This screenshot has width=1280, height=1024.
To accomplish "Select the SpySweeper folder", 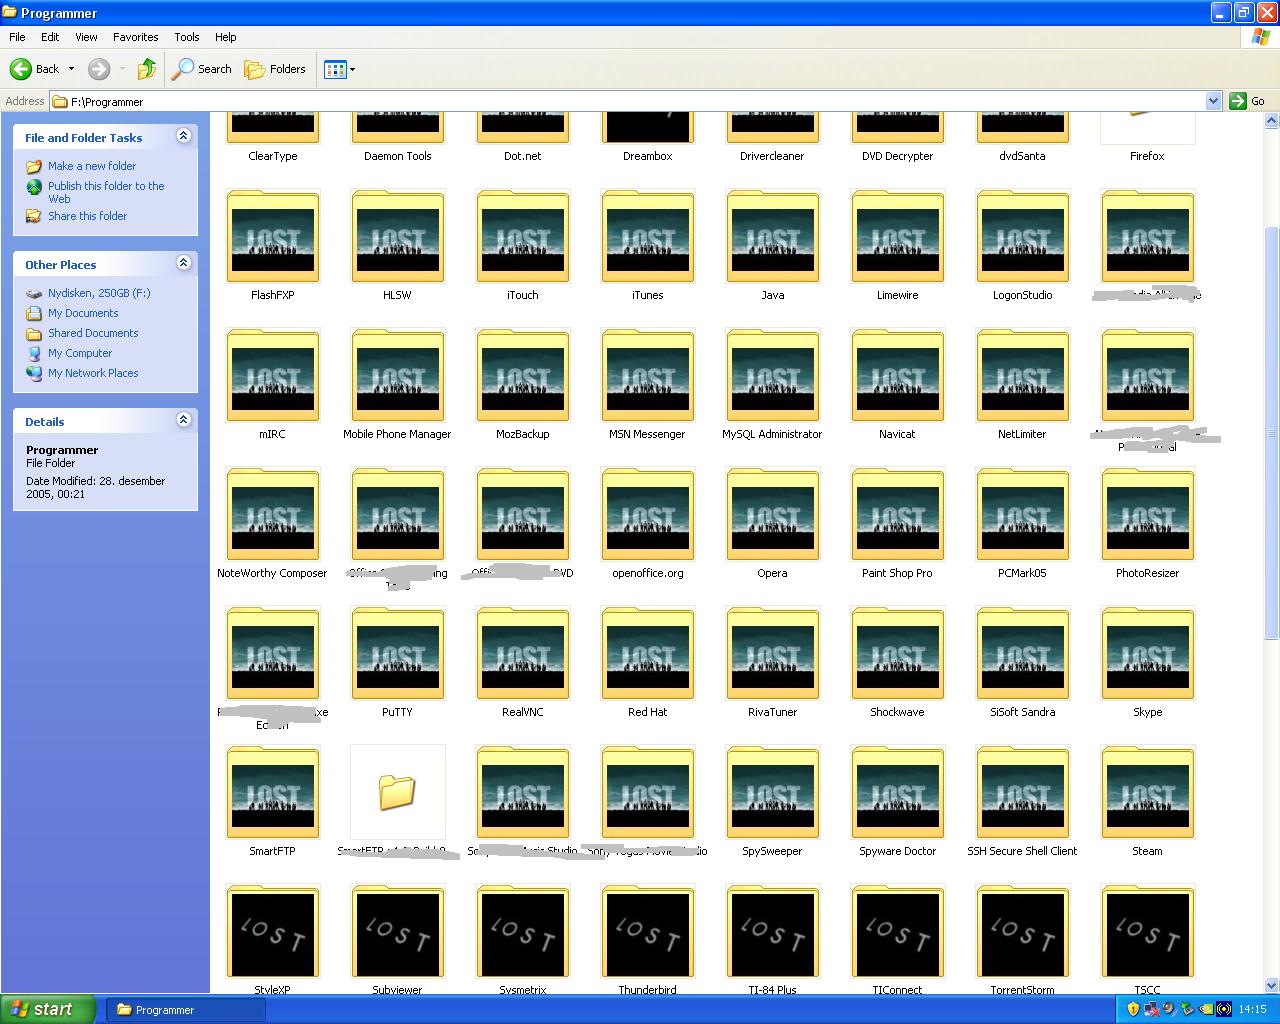I will click(772, 792).
